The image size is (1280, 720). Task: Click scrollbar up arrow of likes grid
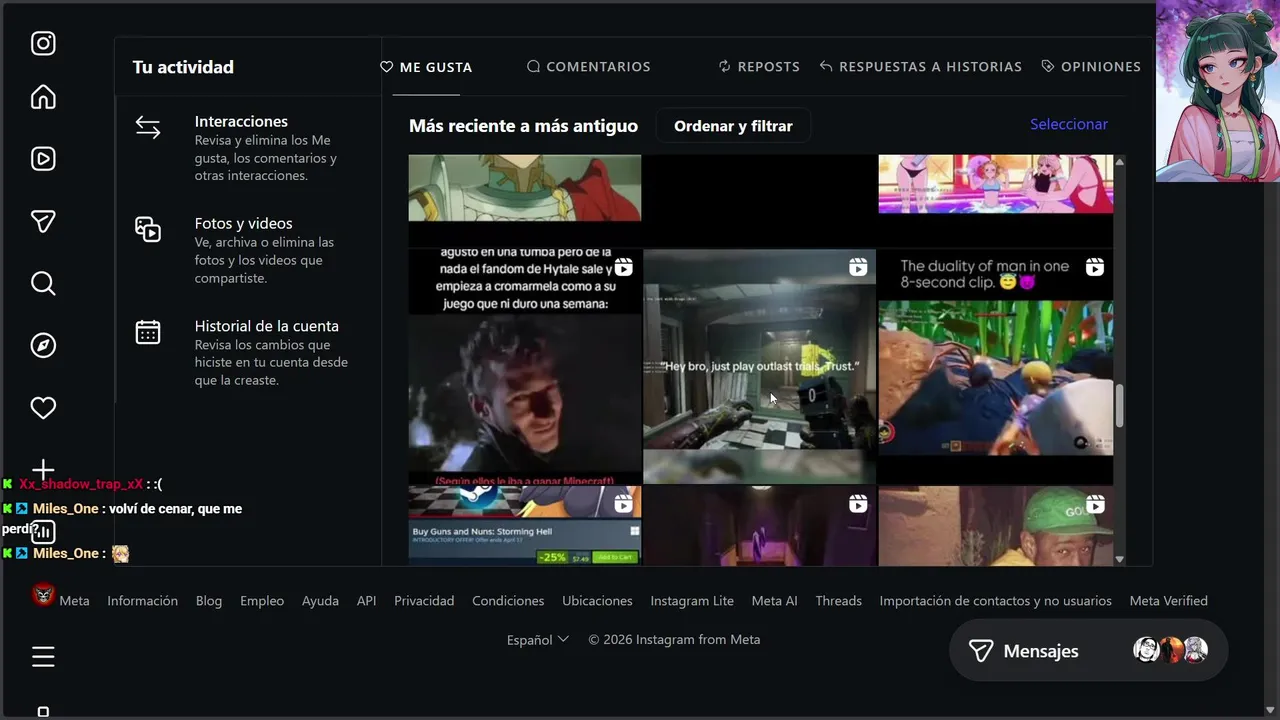1120,161
